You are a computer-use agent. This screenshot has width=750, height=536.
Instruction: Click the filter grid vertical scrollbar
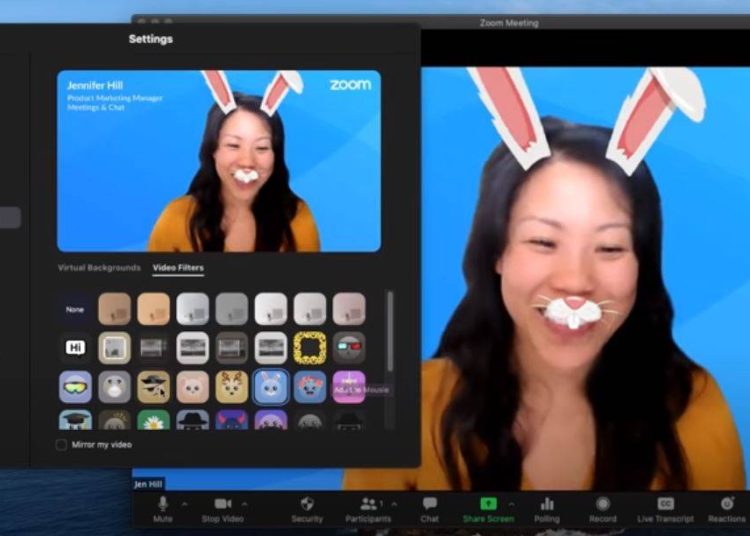click(390, 331)
